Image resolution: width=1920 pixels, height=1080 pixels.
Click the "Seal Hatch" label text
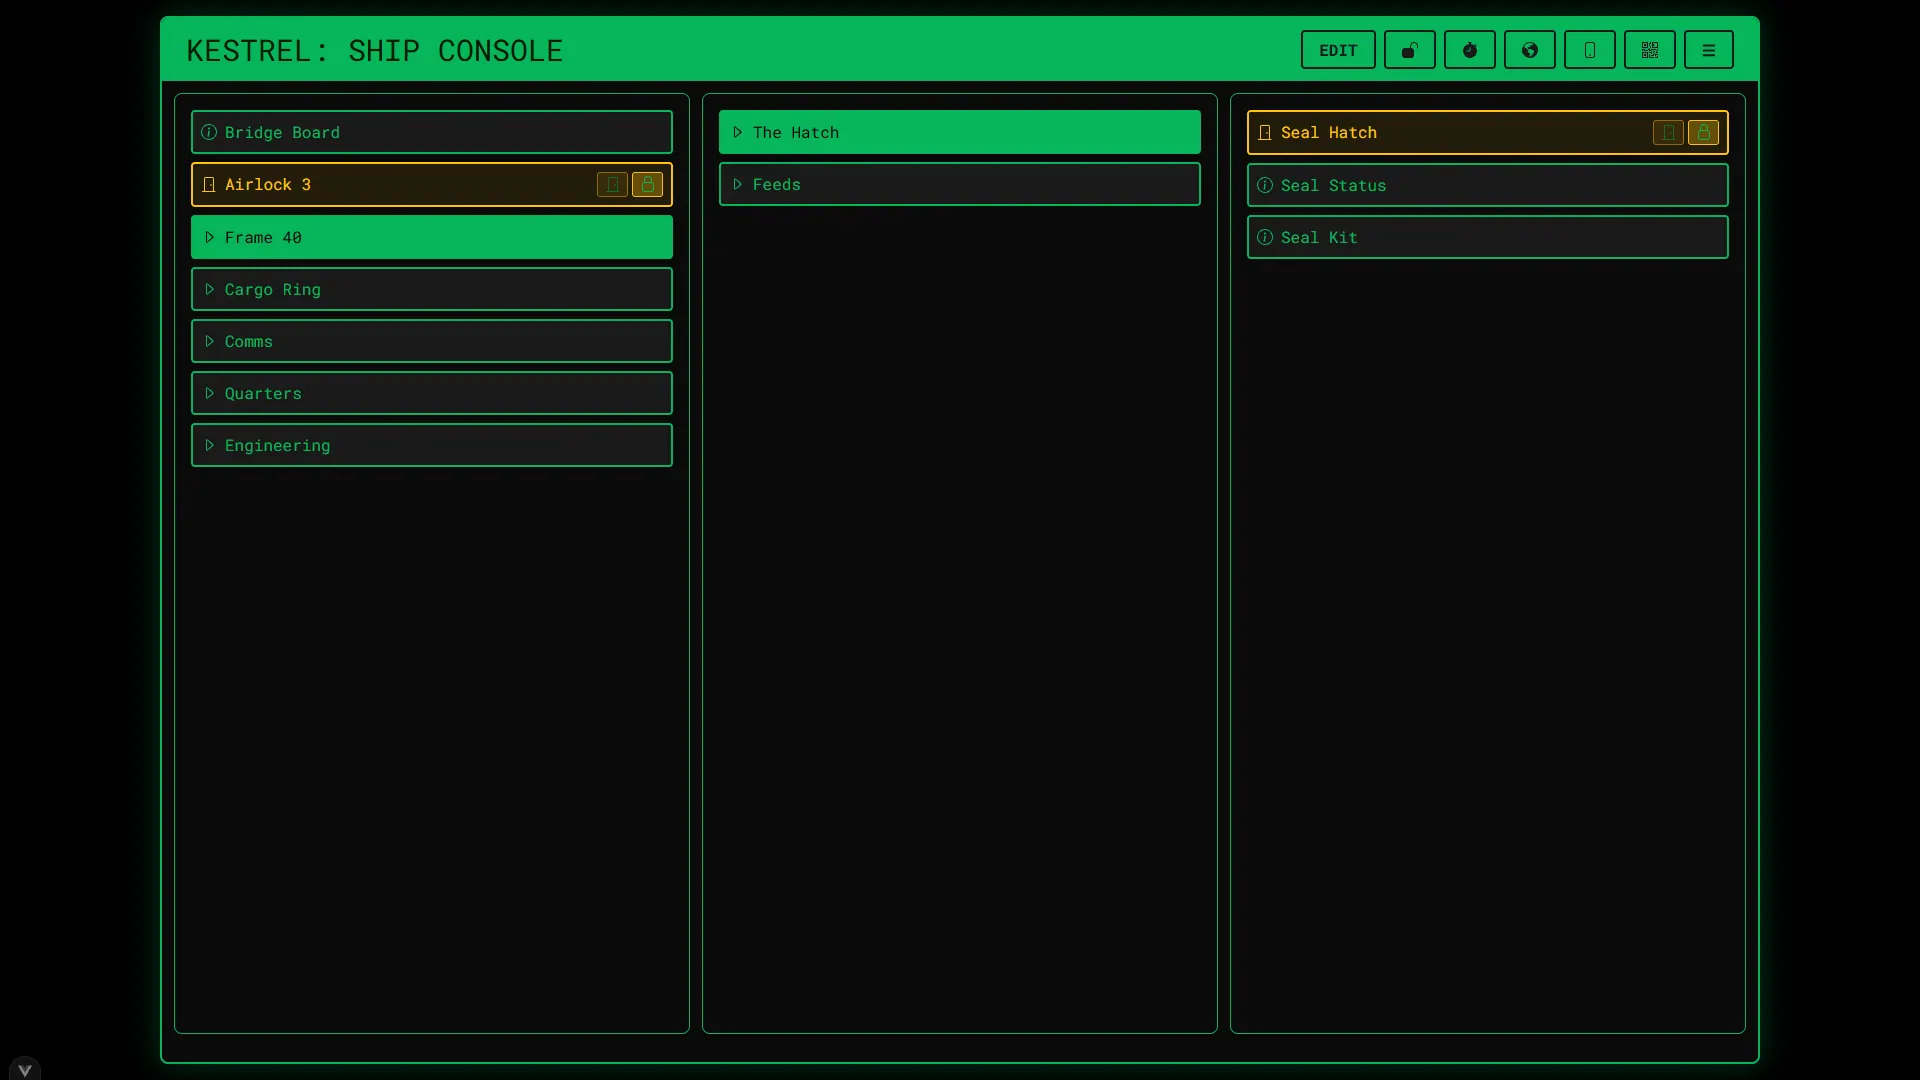click(x=1329, y=132)
